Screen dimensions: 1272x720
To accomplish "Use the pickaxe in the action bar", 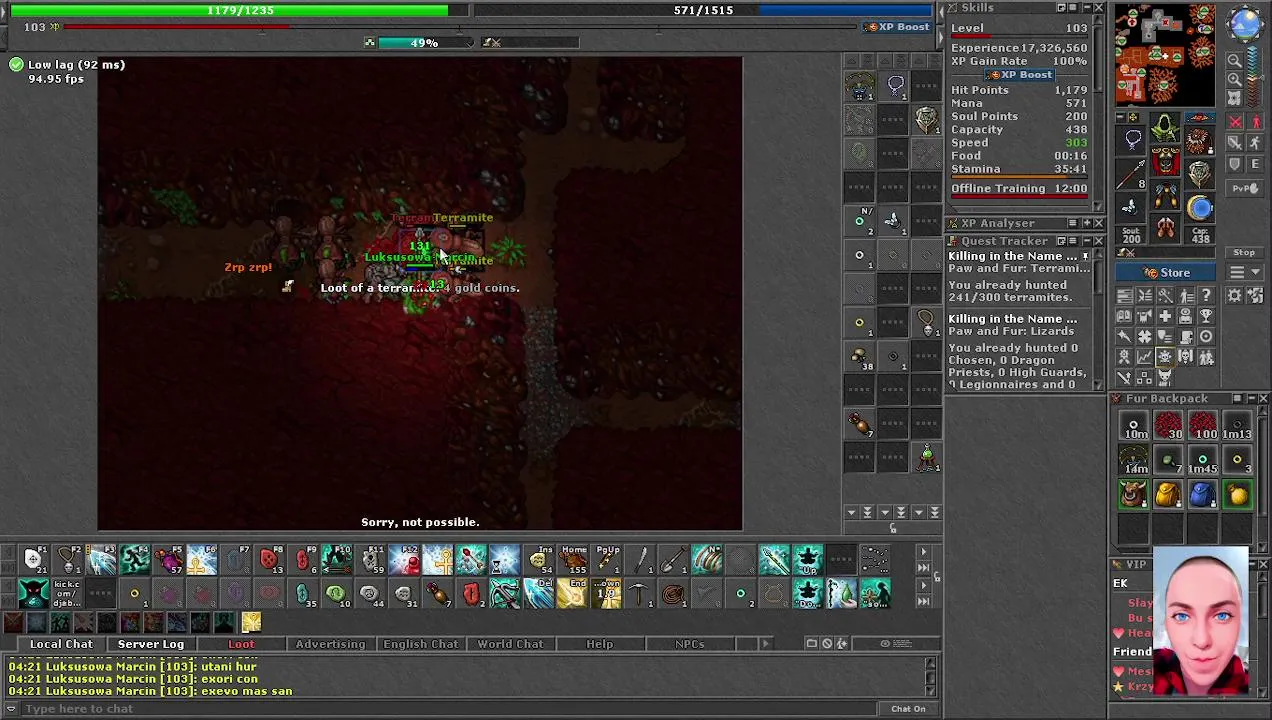I will [x=638, y=593].
